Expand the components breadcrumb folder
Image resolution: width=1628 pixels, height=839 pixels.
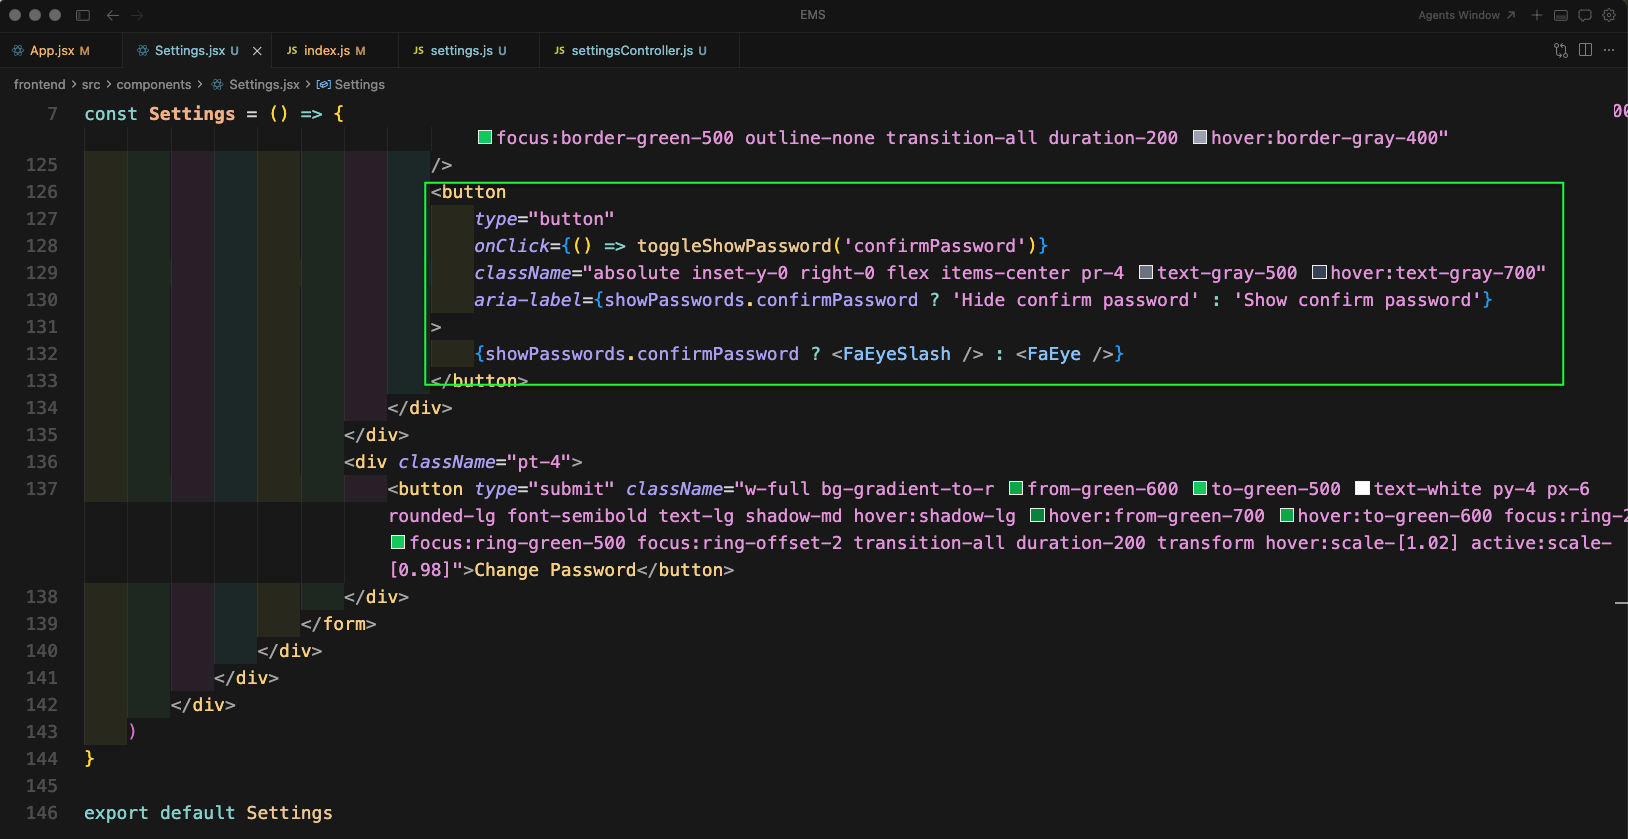153,85
